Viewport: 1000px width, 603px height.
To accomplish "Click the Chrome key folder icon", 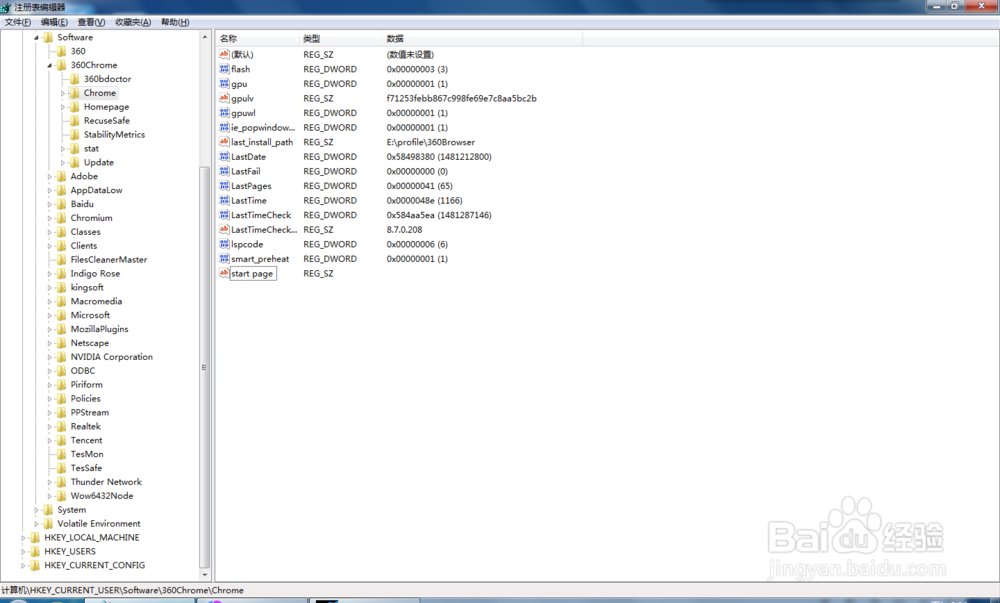I will pyautogui.click(x=75, y=93).
